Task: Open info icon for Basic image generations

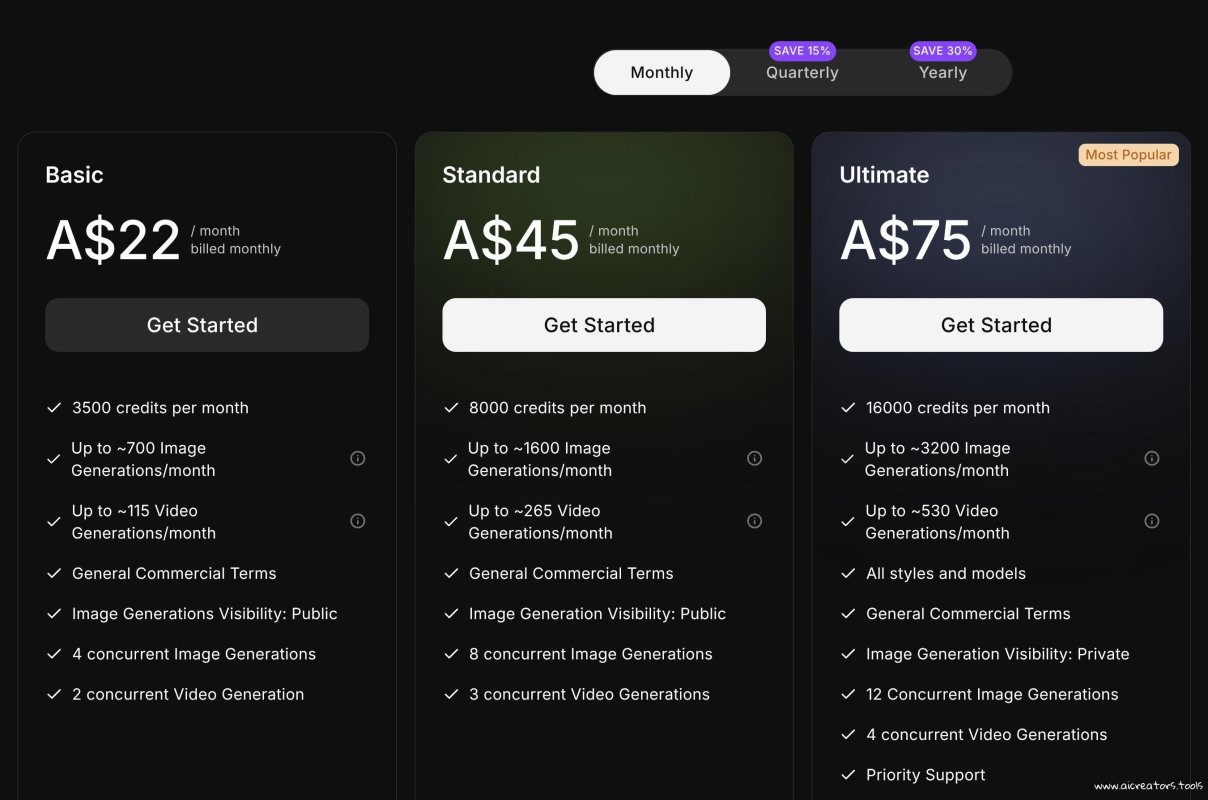Action: 357,459
